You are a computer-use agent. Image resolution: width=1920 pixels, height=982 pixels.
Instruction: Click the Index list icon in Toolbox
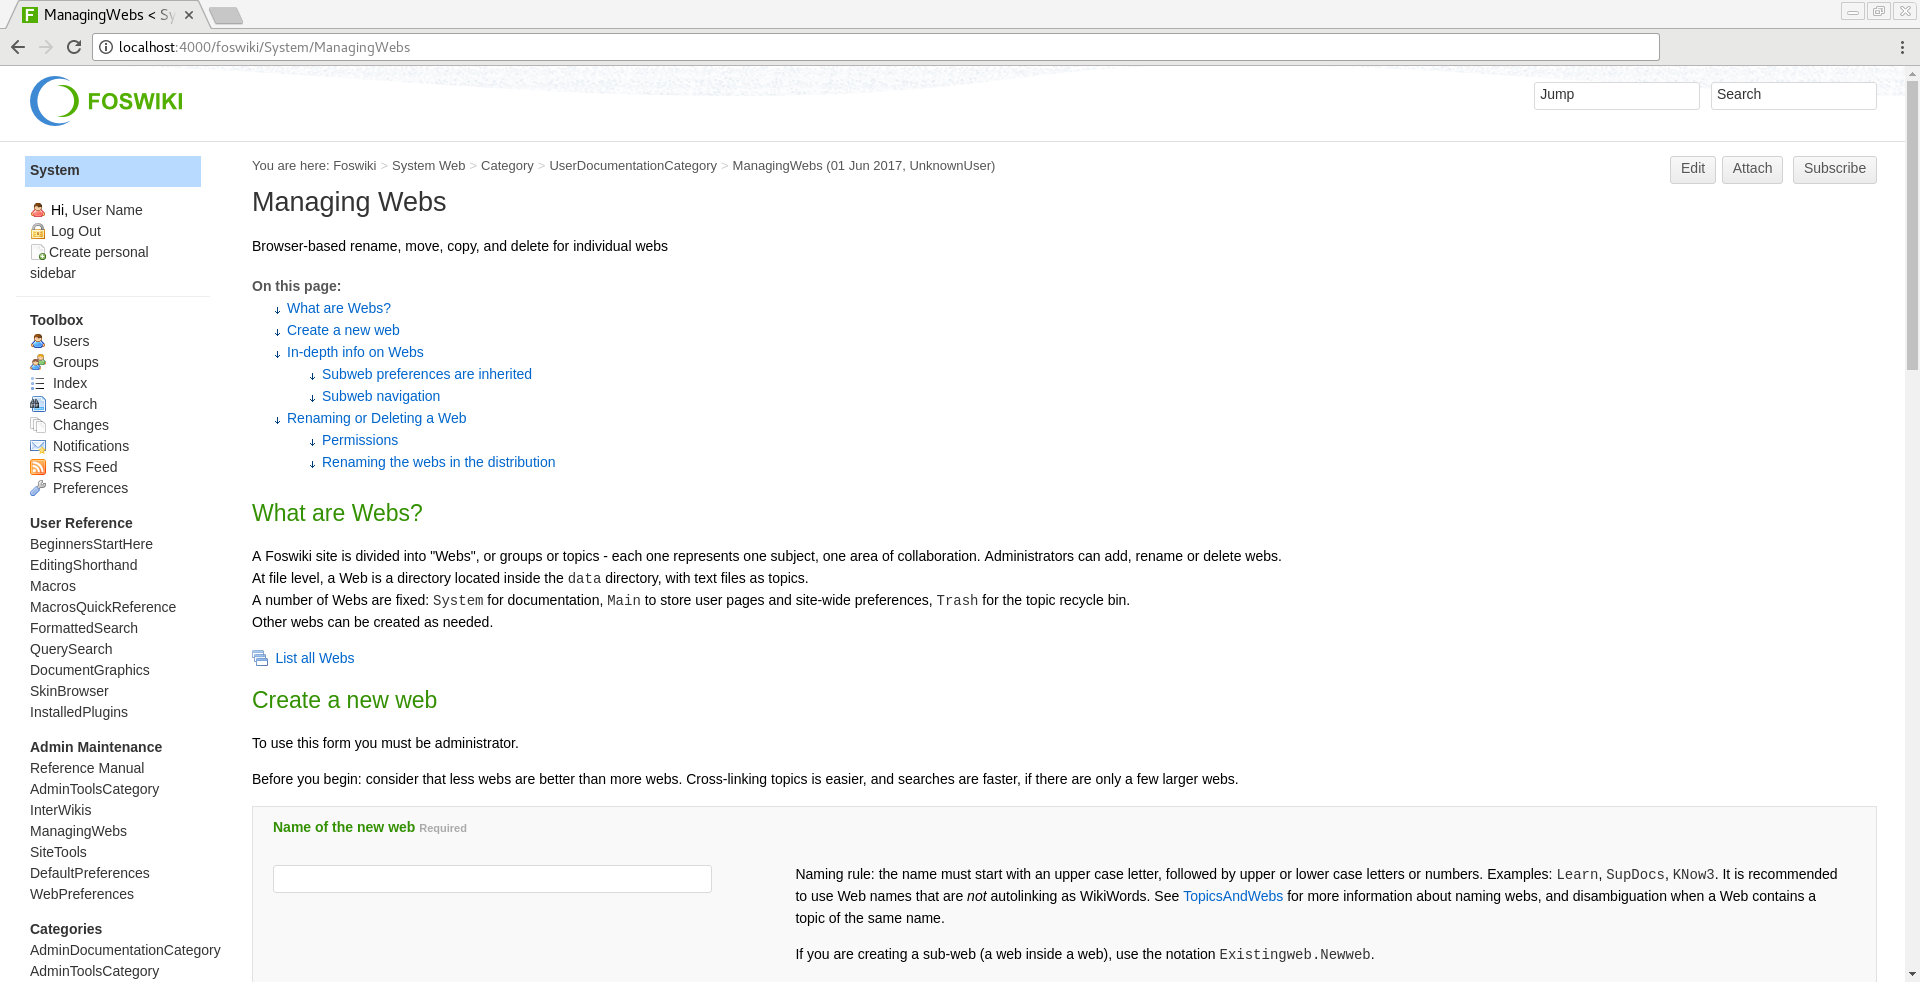(x=38, y=383)
